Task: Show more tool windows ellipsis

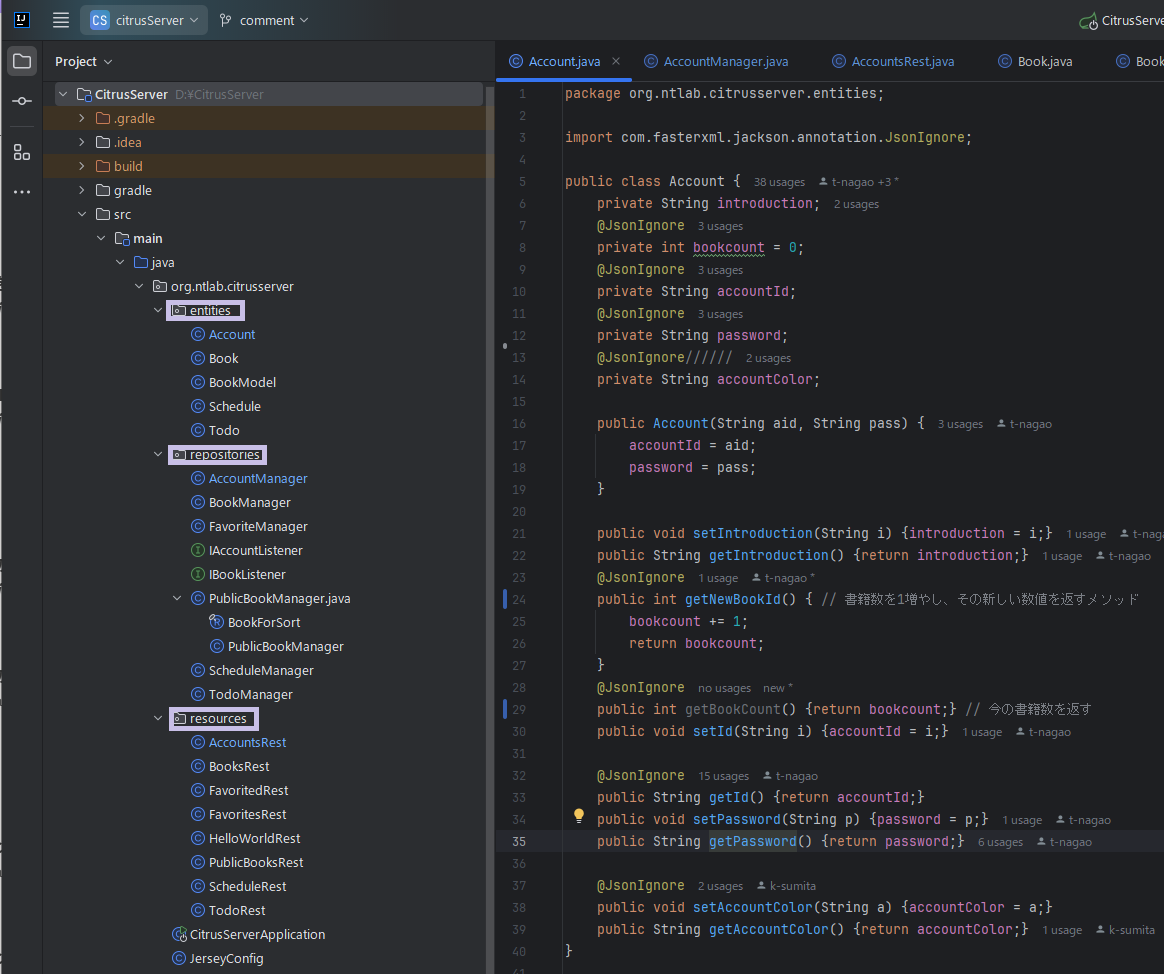Action: point(22,192)
